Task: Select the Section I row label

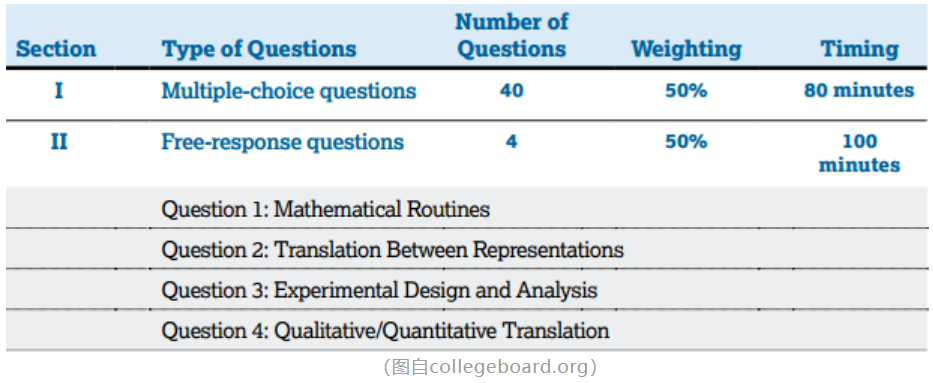Action: click(x=59, y=91)
